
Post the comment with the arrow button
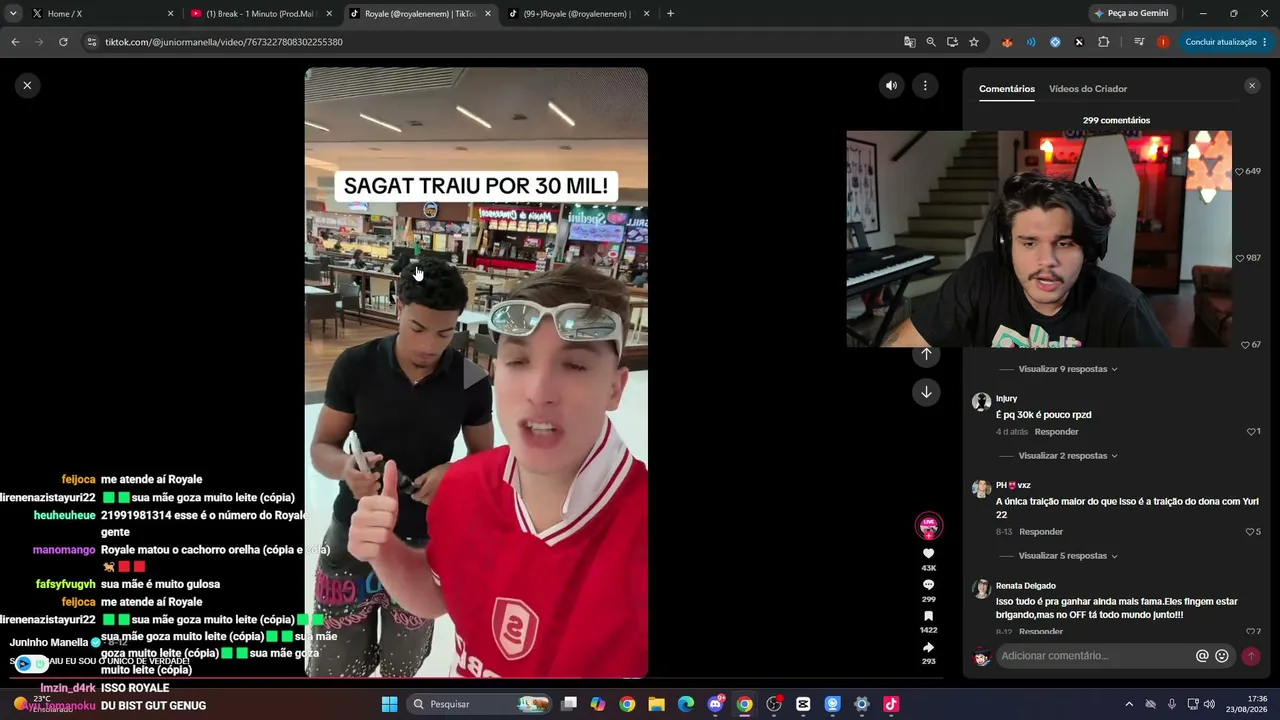pos(1250,656)
